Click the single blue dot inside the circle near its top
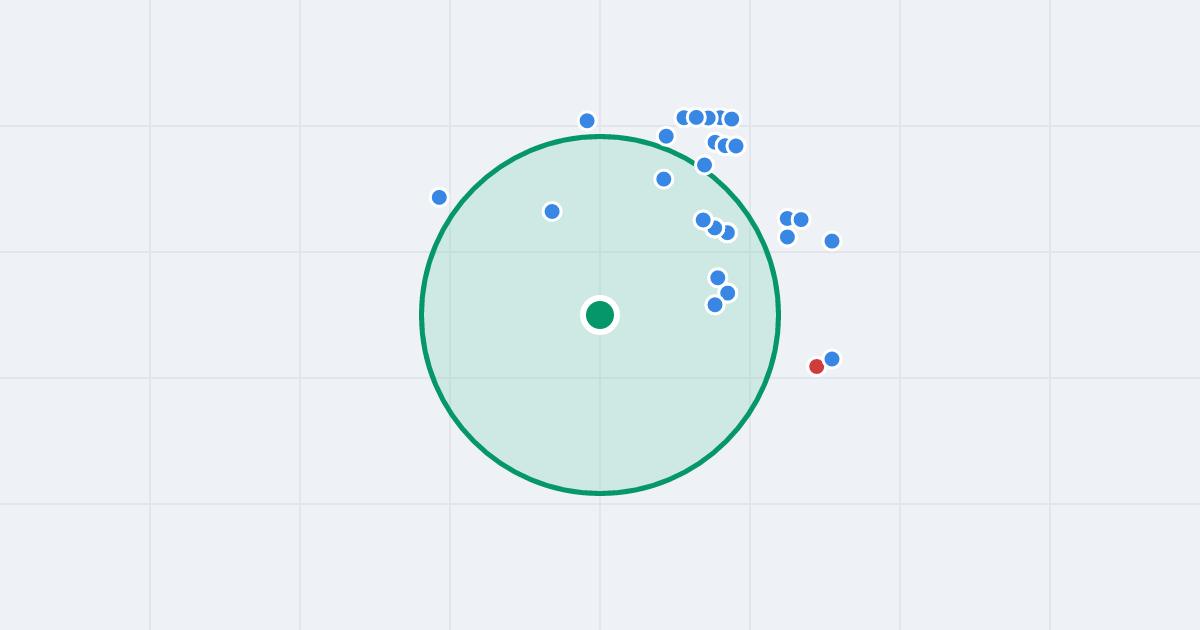Viewport: 1200px width, 630px height. click(664, 179)
